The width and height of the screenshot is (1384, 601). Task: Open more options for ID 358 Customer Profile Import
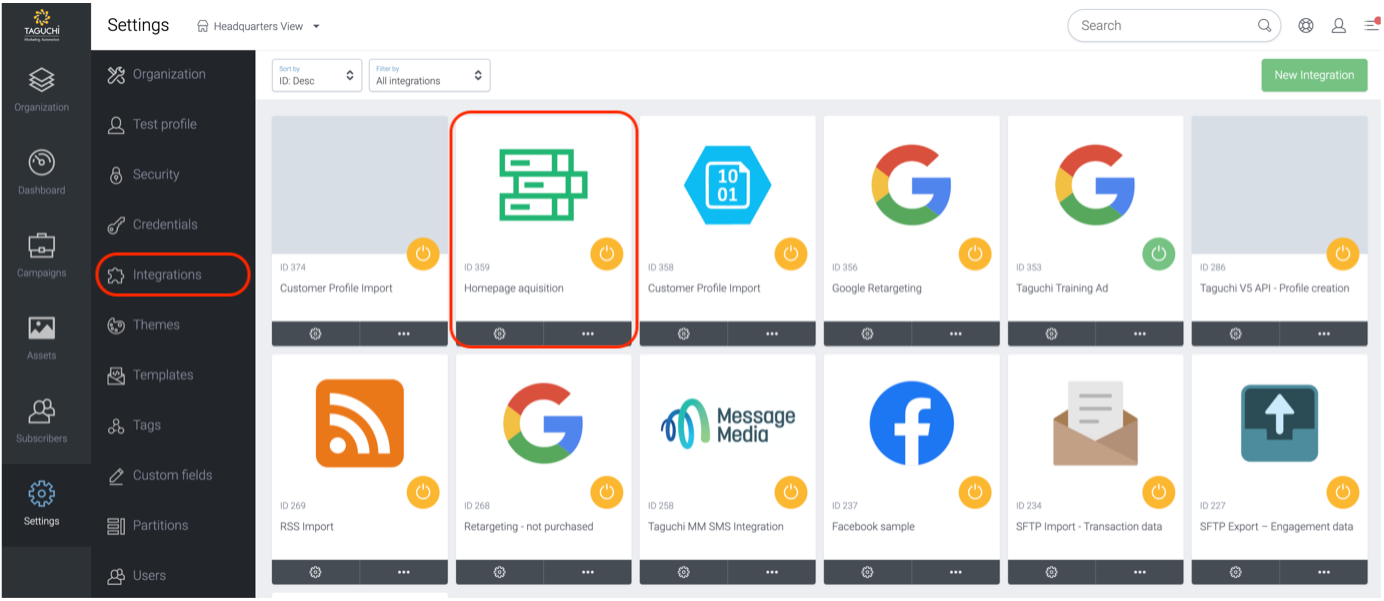pos(772,334)
